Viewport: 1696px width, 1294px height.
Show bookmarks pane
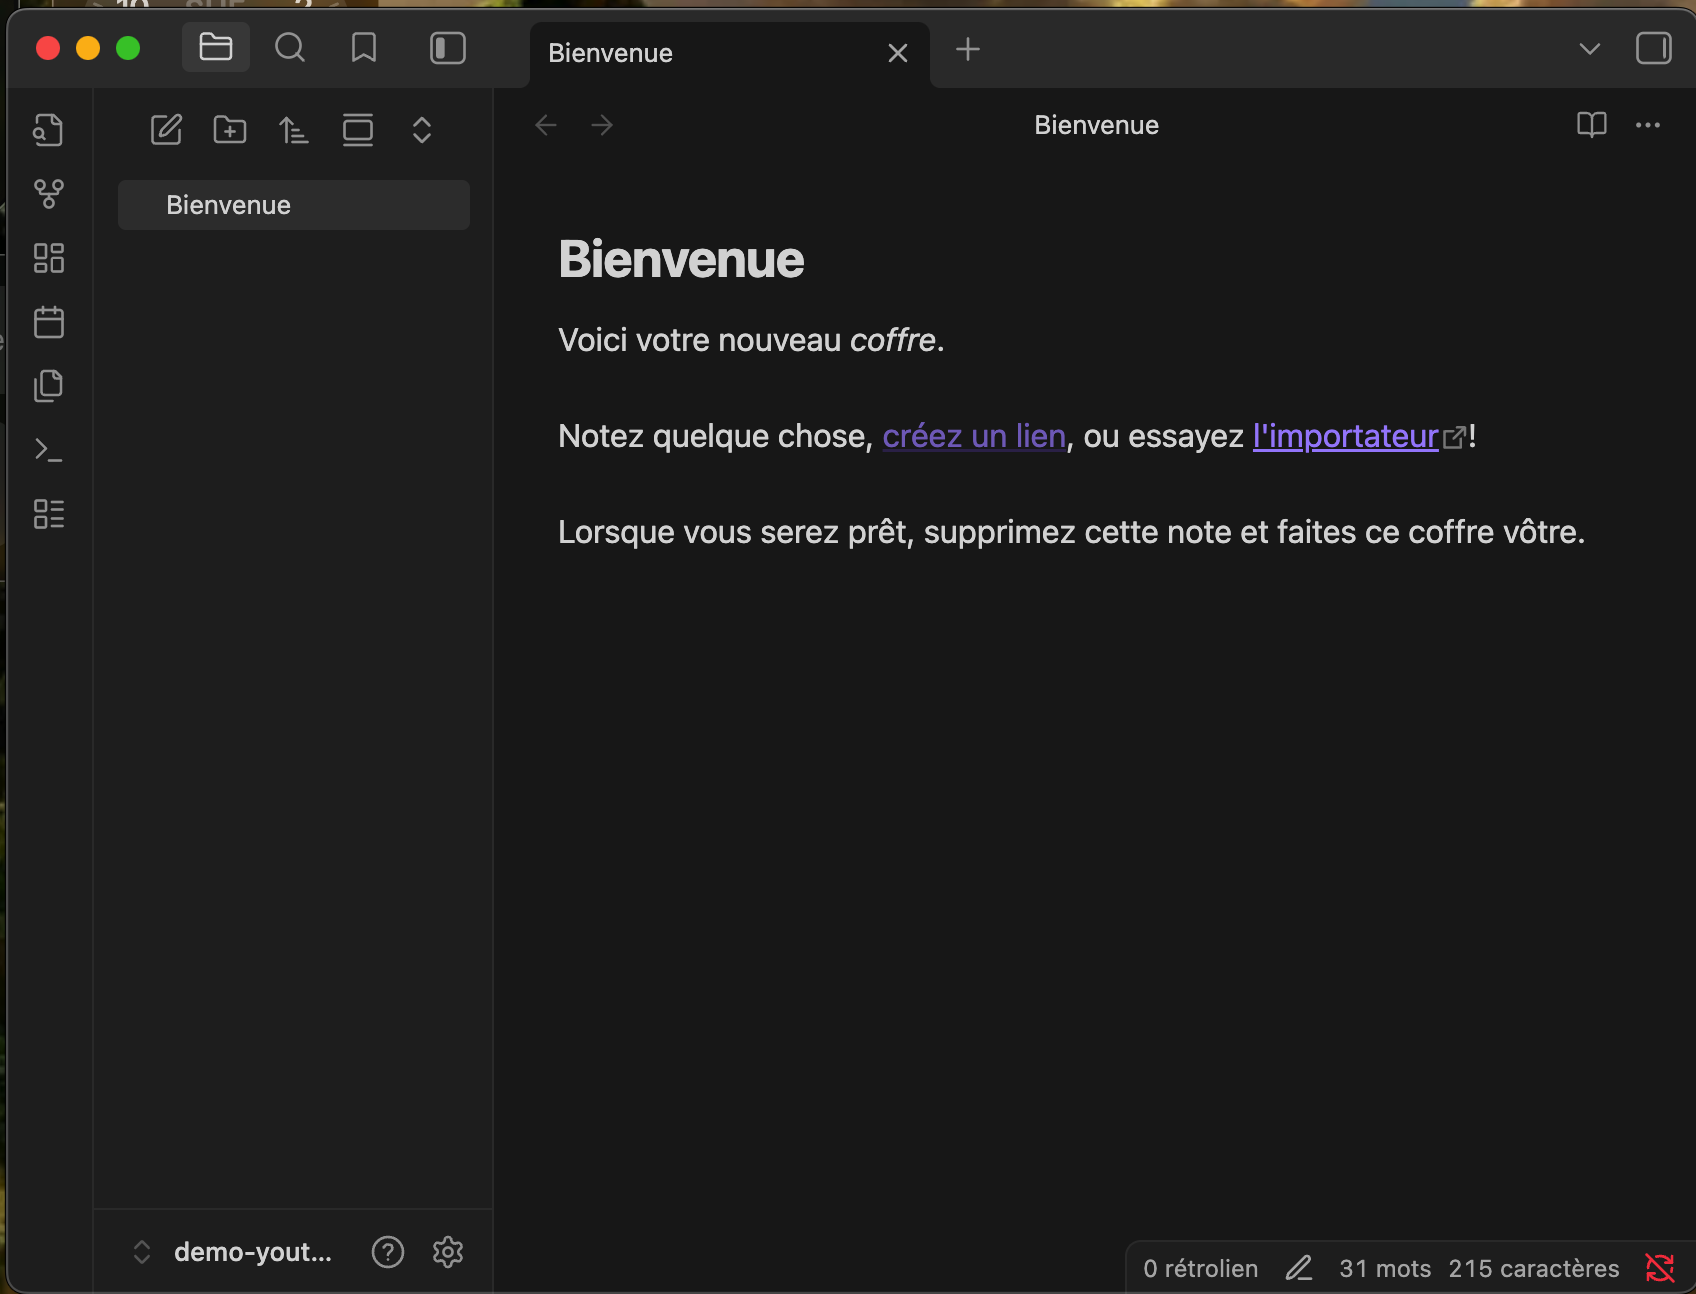point(364,48)
